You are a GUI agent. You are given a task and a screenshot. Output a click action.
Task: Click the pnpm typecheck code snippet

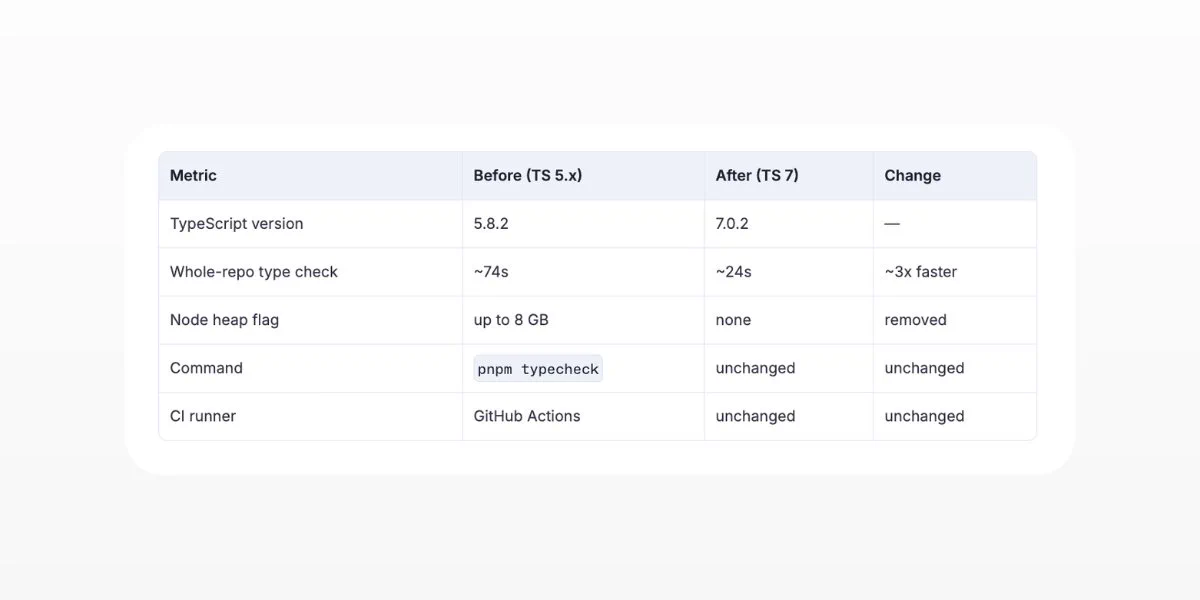[x=538, y=369]
